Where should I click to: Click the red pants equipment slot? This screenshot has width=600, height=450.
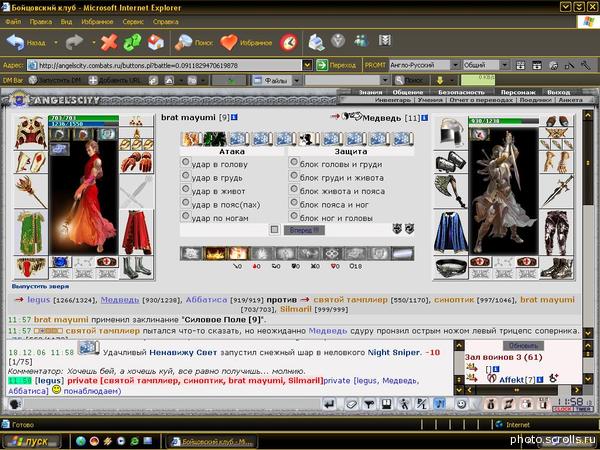(137, 232)
